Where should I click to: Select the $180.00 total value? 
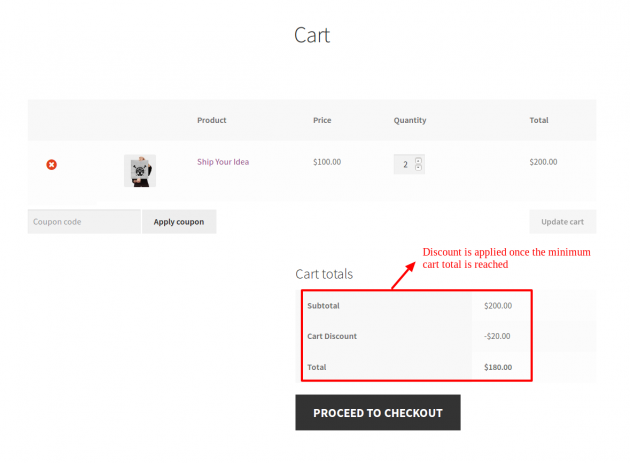pyautogui.click(x=498, y=367)
